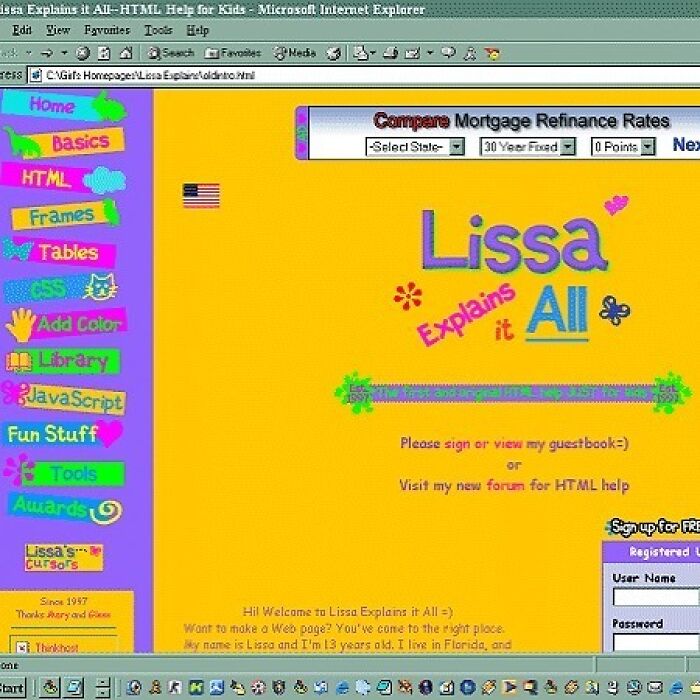Screen dimensions: 700x700
Task: Open the Forward history dropdown arrow
Action: click(x=64, y=53)
